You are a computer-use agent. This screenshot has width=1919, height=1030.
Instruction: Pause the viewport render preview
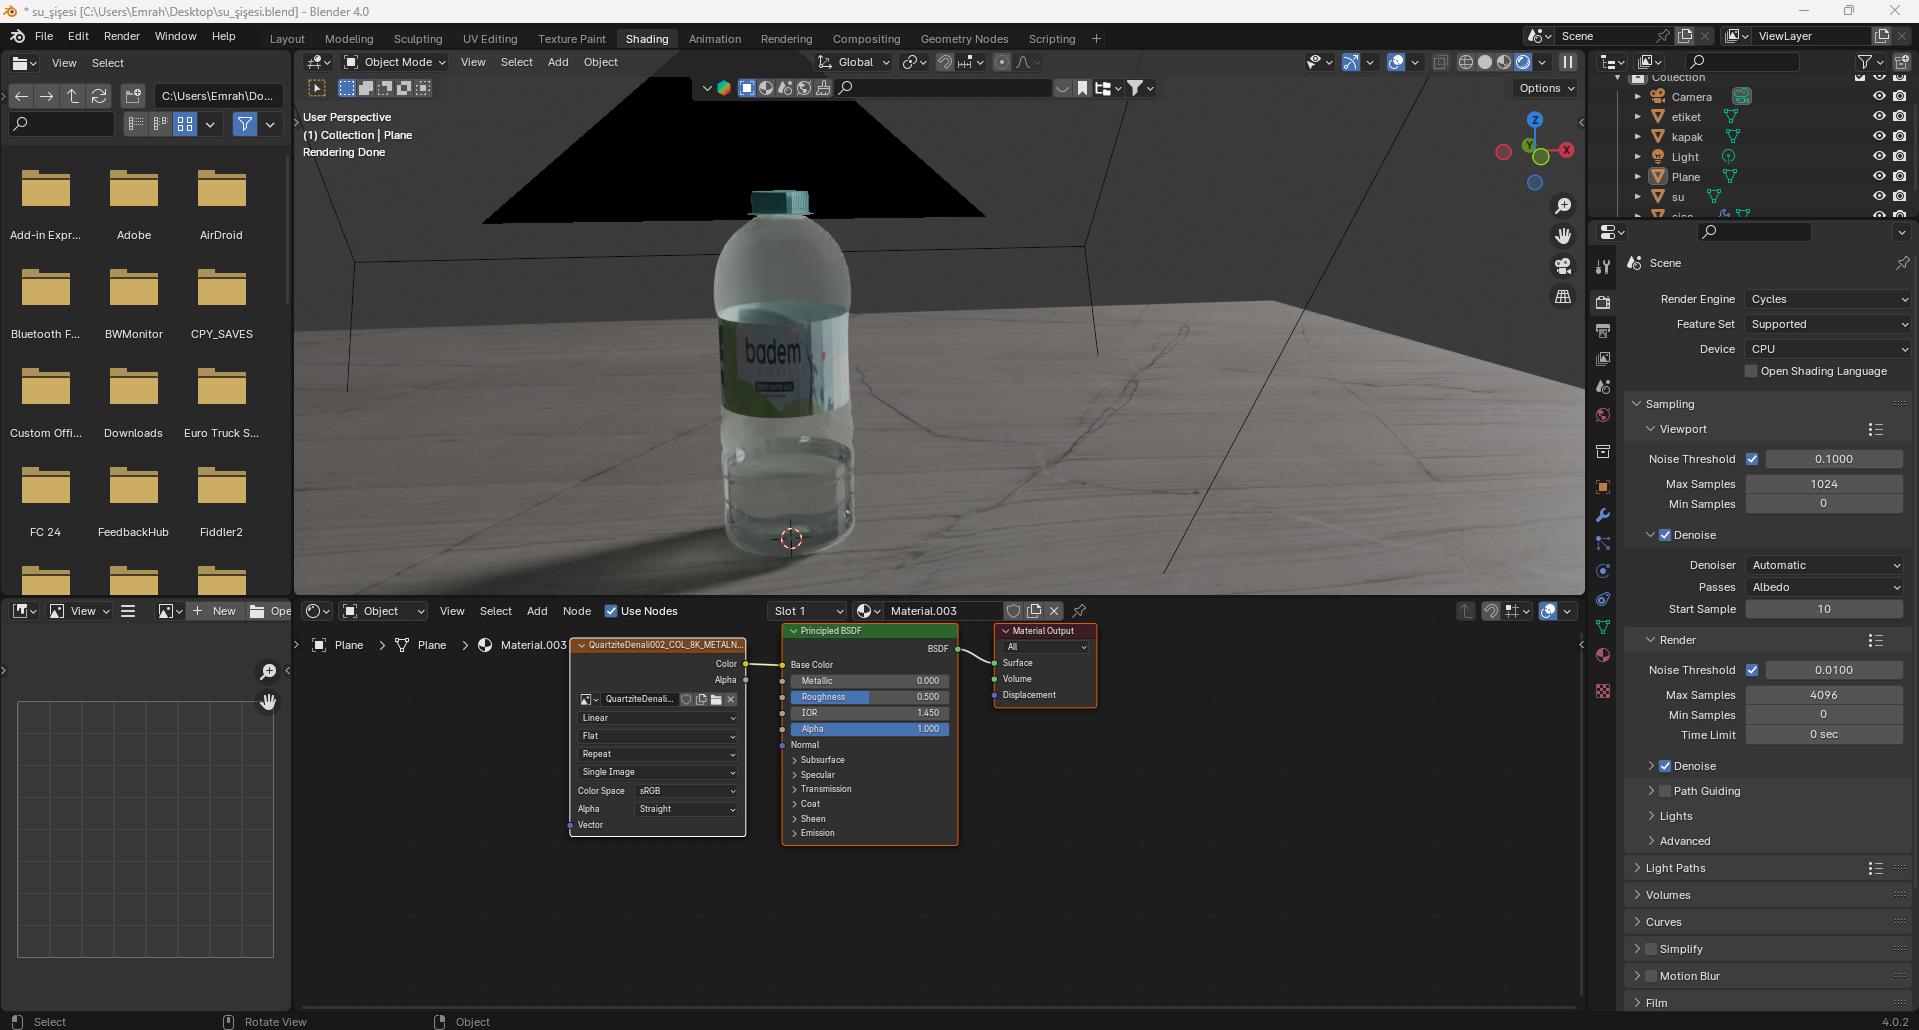tap(1567, 62)
